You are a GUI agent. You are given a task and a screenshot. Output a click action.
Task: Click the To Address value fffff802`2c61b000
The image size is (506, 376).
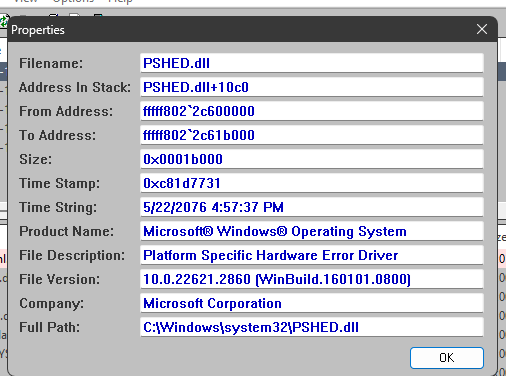pyautogui.click(x=312, y=135)
